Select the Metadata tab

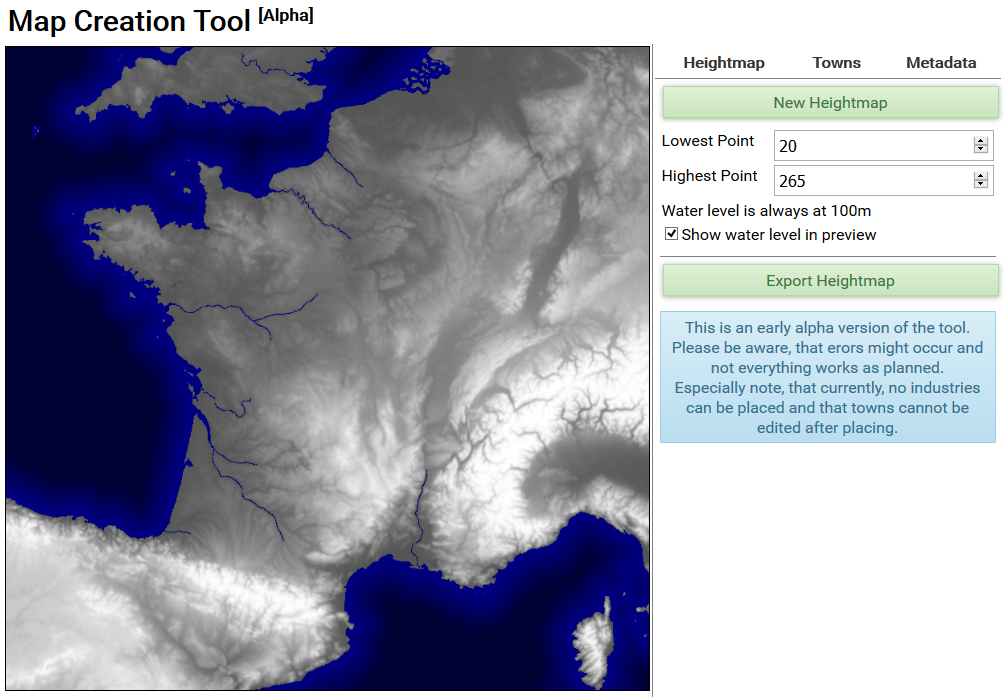[940, 63]
